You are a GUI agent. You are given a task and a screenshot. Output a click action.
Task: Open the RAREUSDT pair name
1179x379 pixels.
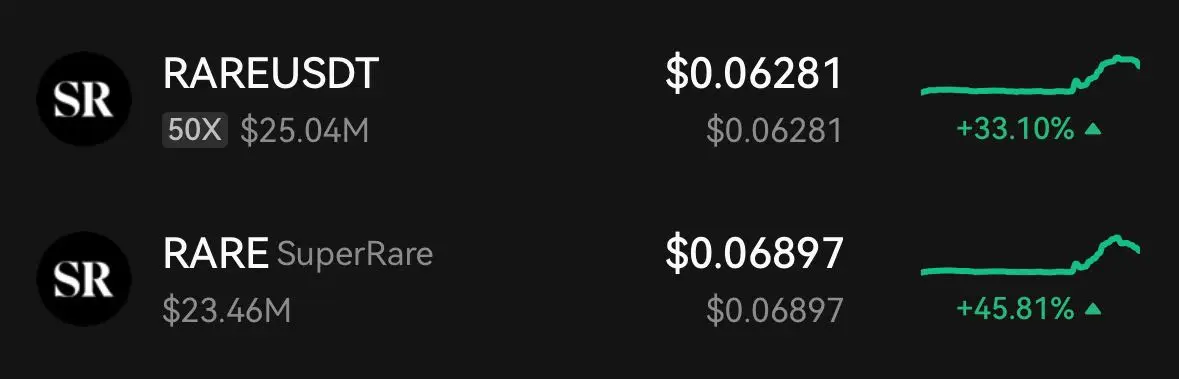(271, 74)
